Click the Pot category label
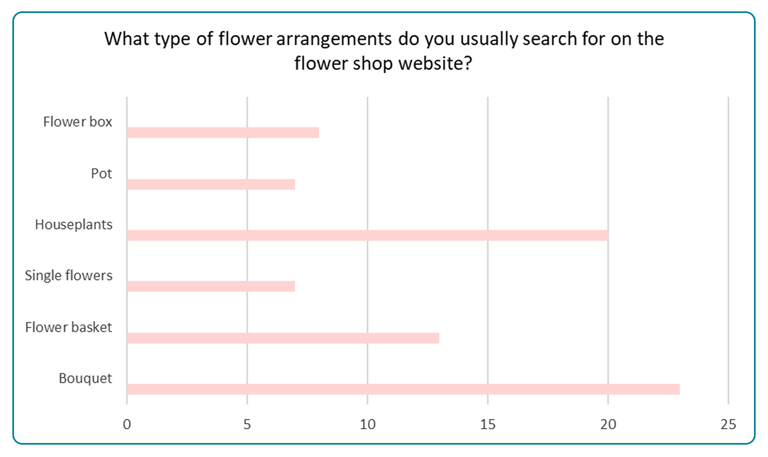This screenshot has height=457, width=768. [101, 173]
